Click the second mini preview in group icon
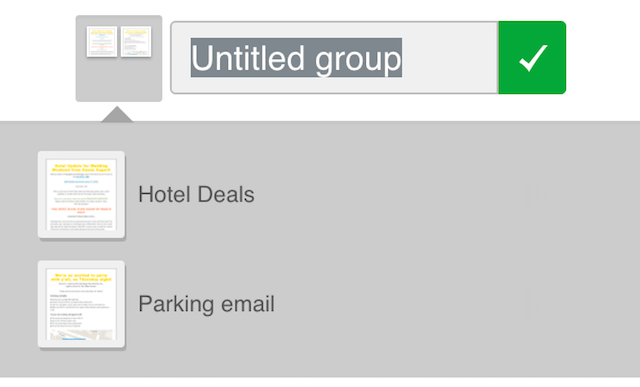Image resolution: width=640 pixels, height=387 pixels. point(136,42)
